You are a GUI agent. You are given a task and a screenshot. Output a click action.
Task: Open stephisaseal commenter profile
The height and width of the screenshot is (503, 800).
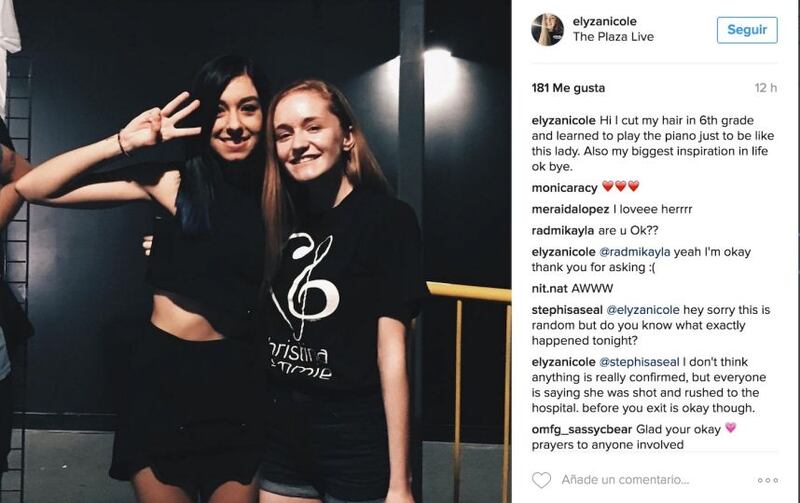pos(567,310)
